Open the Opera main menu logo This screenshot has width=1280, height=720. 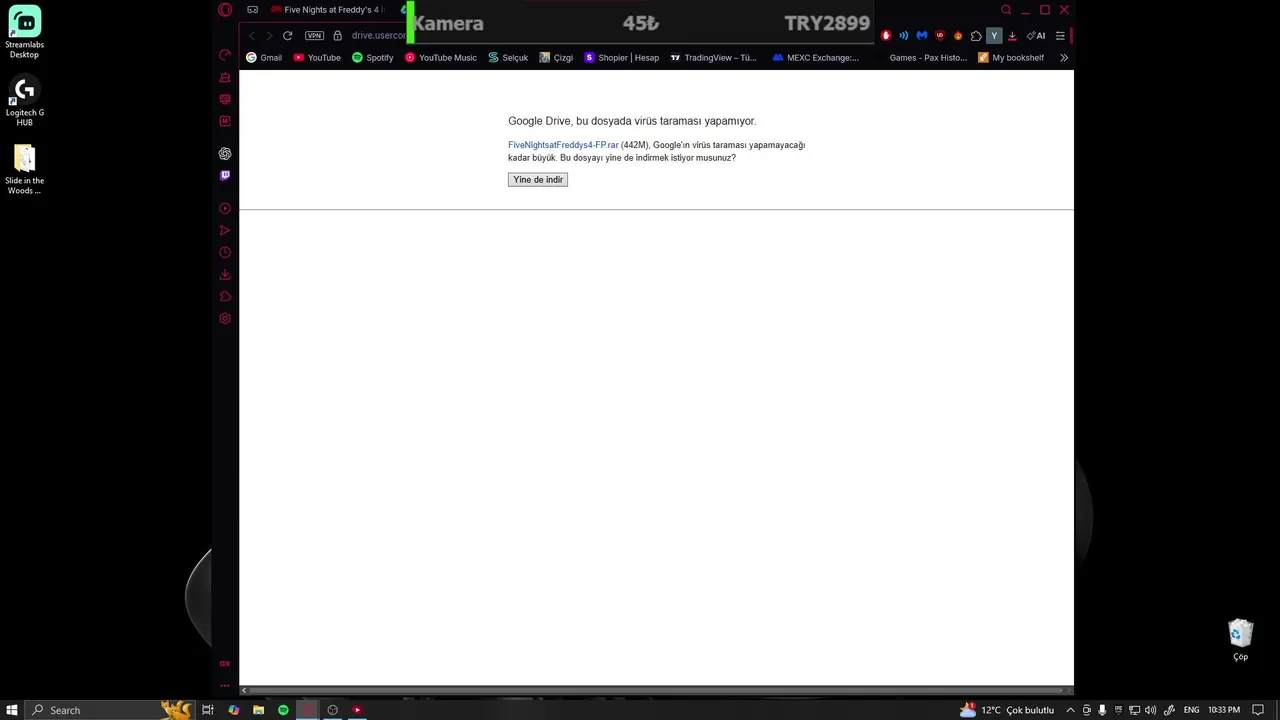pyautogui.click(x=225, y=10)
